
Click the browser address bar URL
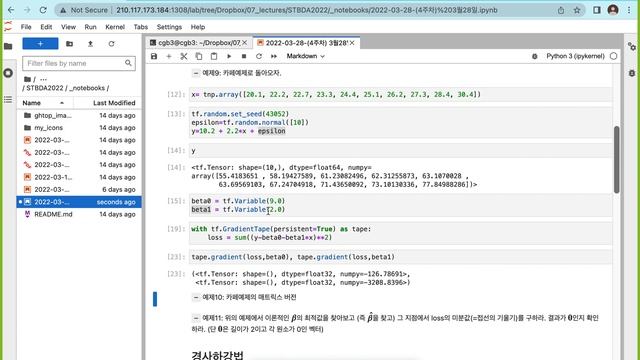click(x=307, y=10)
